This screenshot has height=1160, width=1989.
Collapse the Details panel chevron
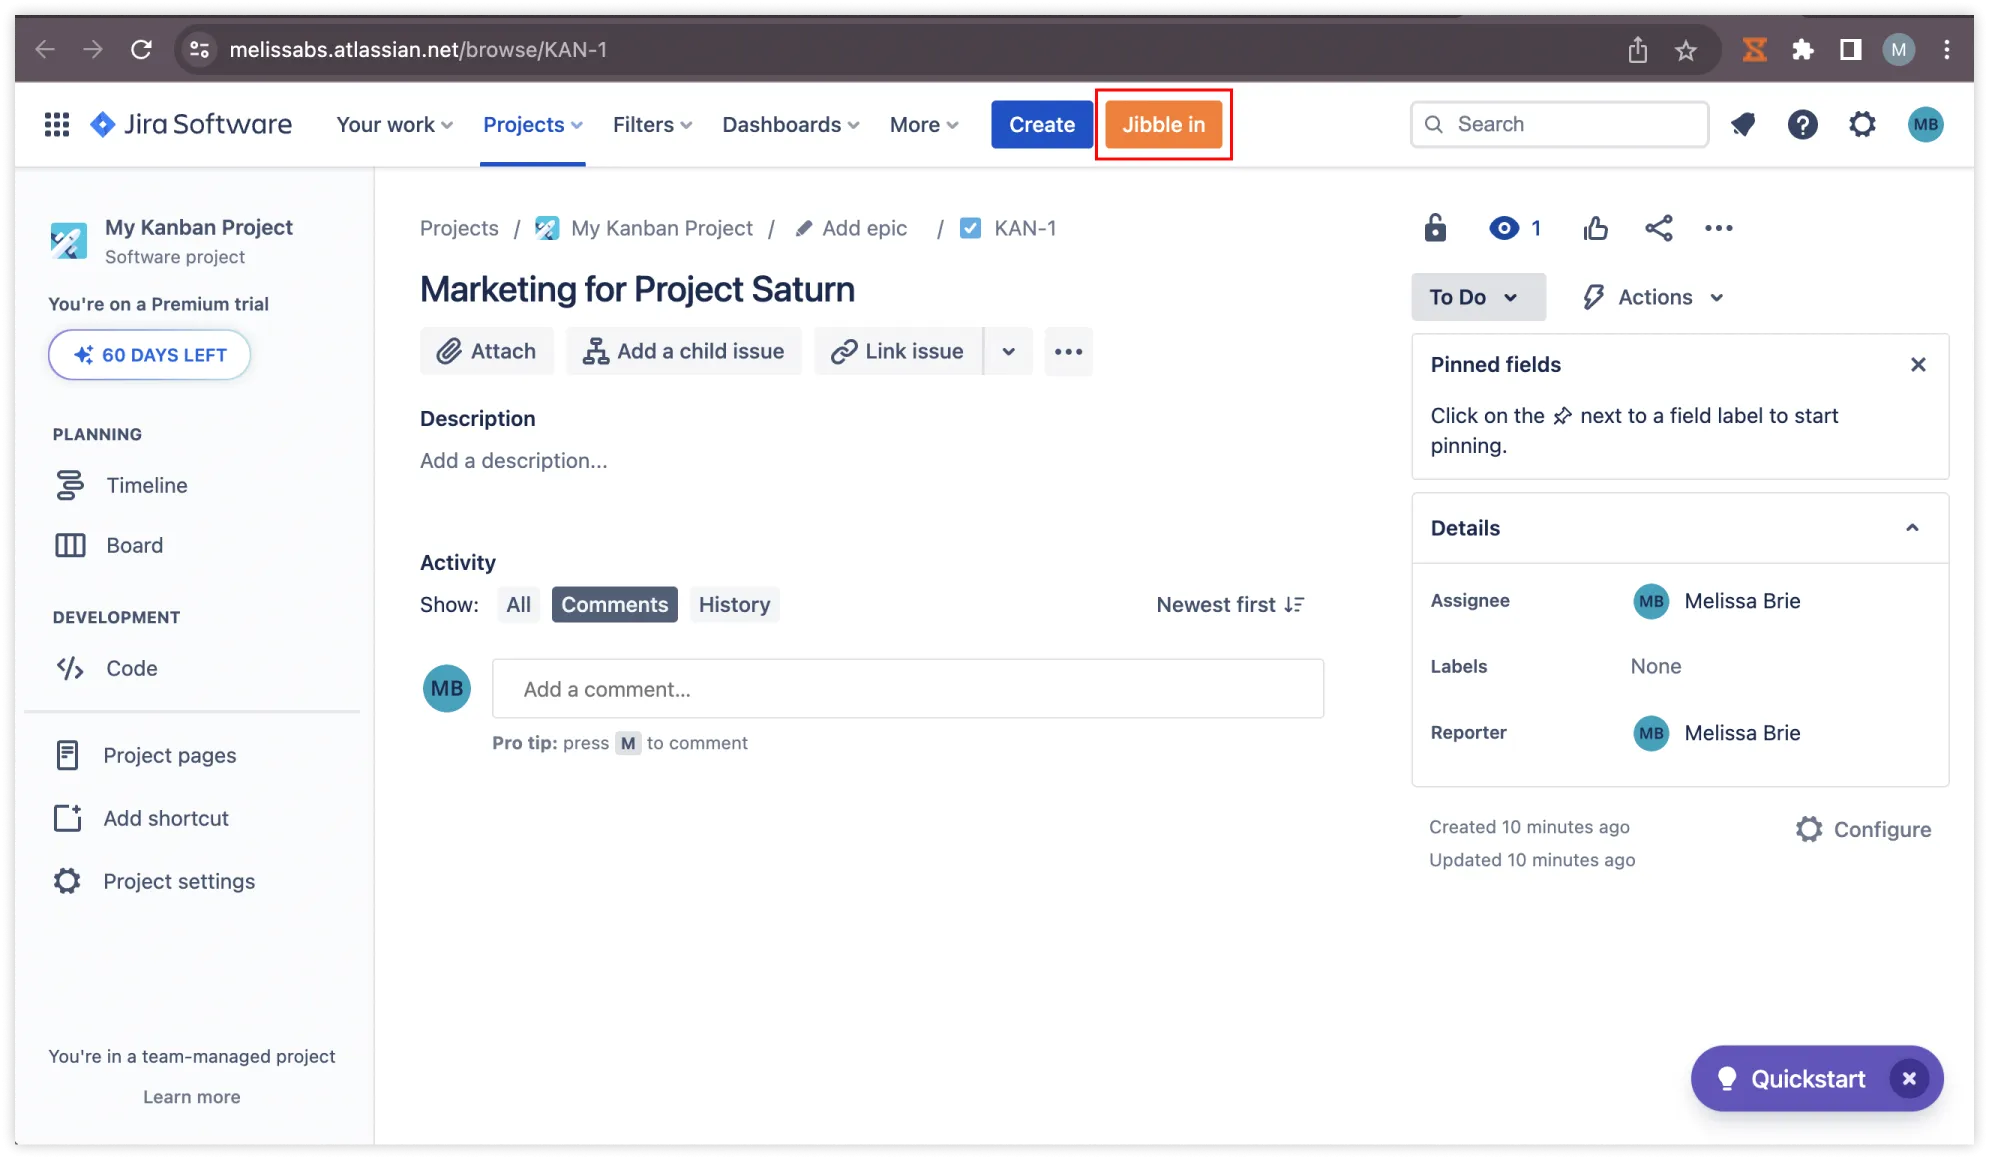[1912, 528]
